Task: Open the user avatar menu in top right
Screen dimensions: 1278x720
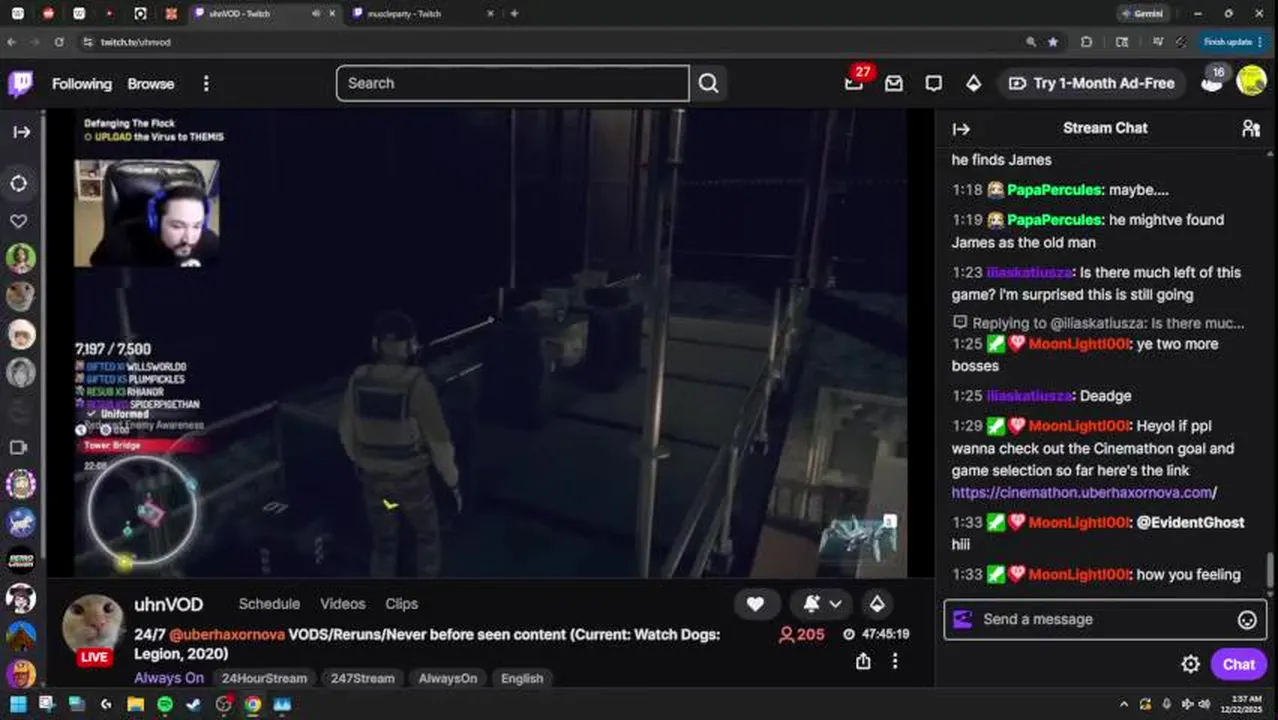Action: (1251, 81)
